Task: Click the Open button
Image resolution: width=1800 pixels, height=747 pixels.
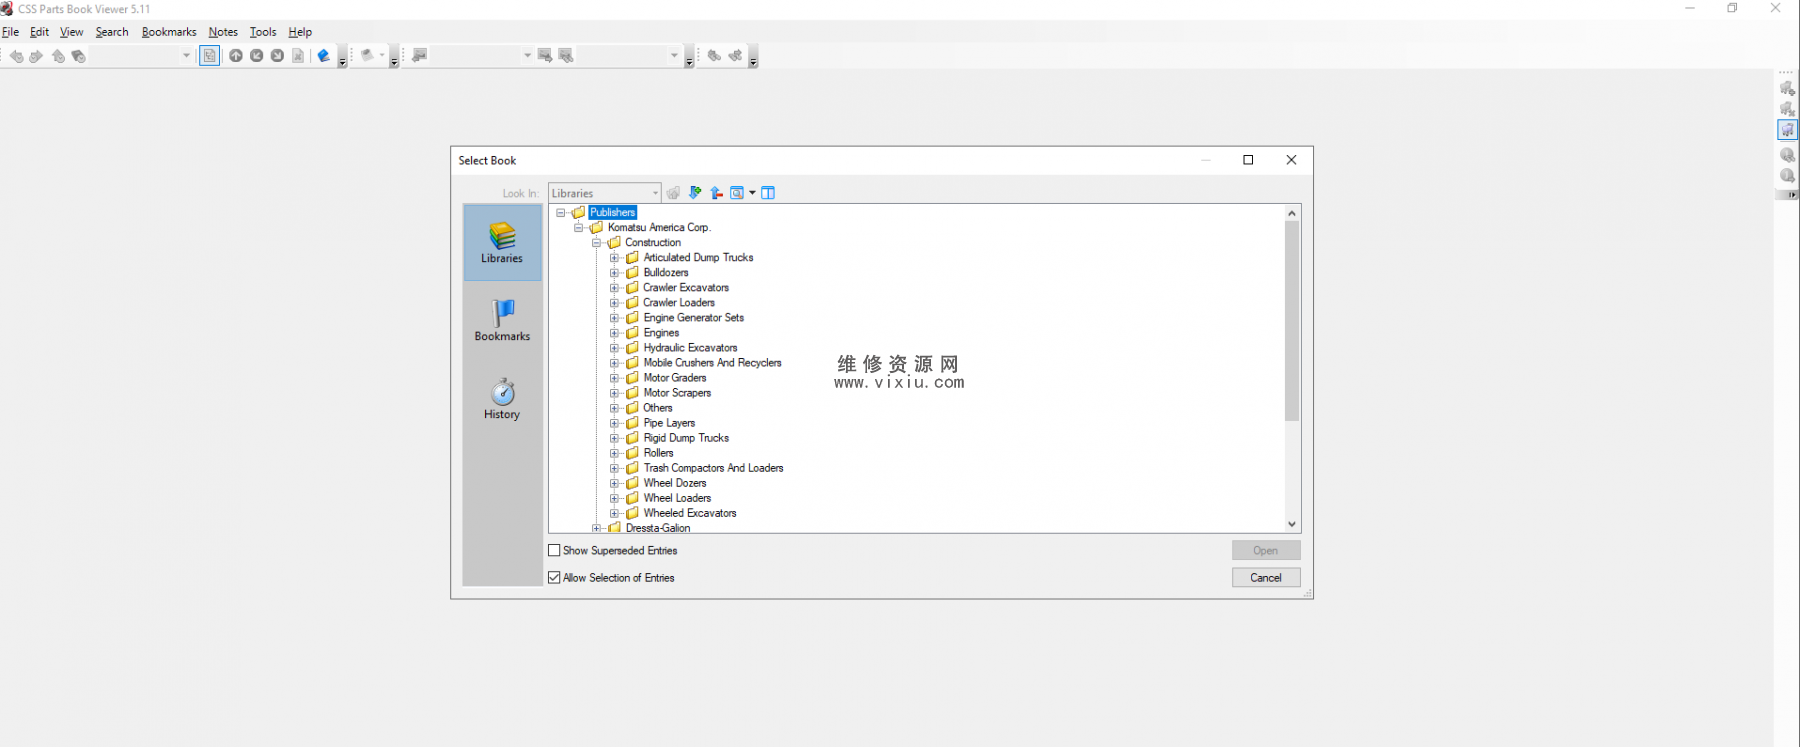Action: [1266, 551]
